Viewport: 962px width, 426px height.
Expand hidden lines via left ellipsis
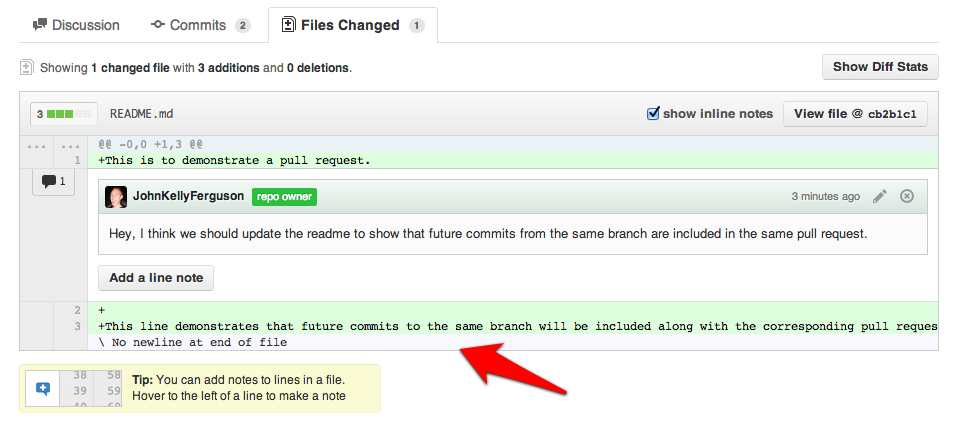tap(37, 145)
